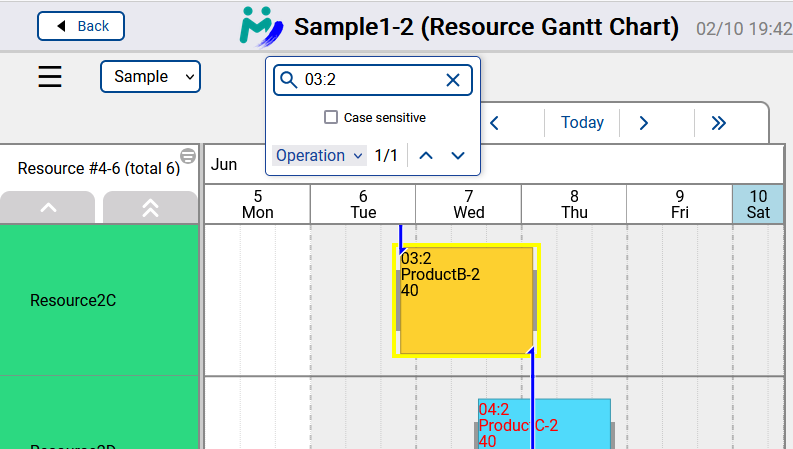Enable the Case sensitive checkbox
Screen dimensions: 793x449
click(331, 117)
